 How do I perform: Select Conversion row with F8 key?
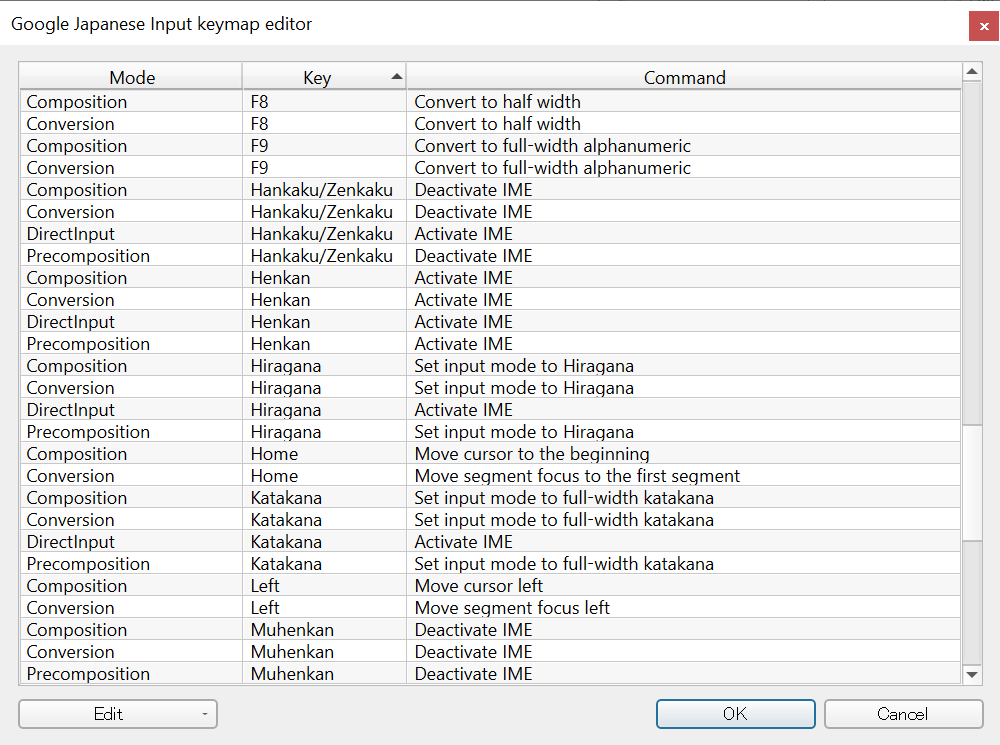490,124
